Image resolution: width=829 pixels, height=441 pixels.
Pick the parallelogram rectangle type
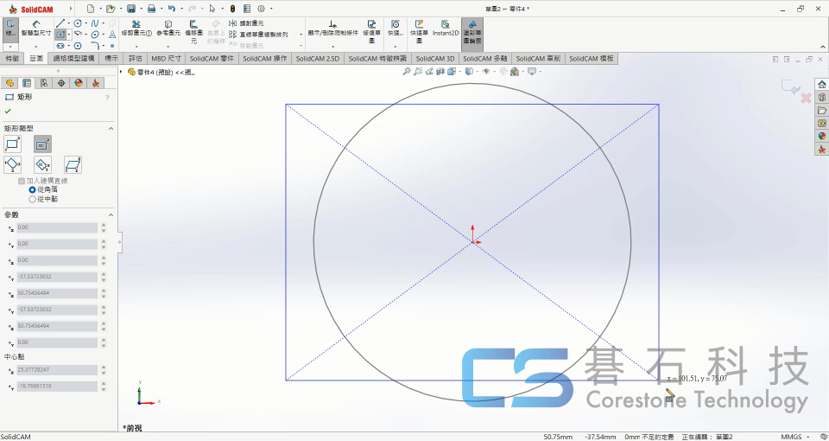73,165
